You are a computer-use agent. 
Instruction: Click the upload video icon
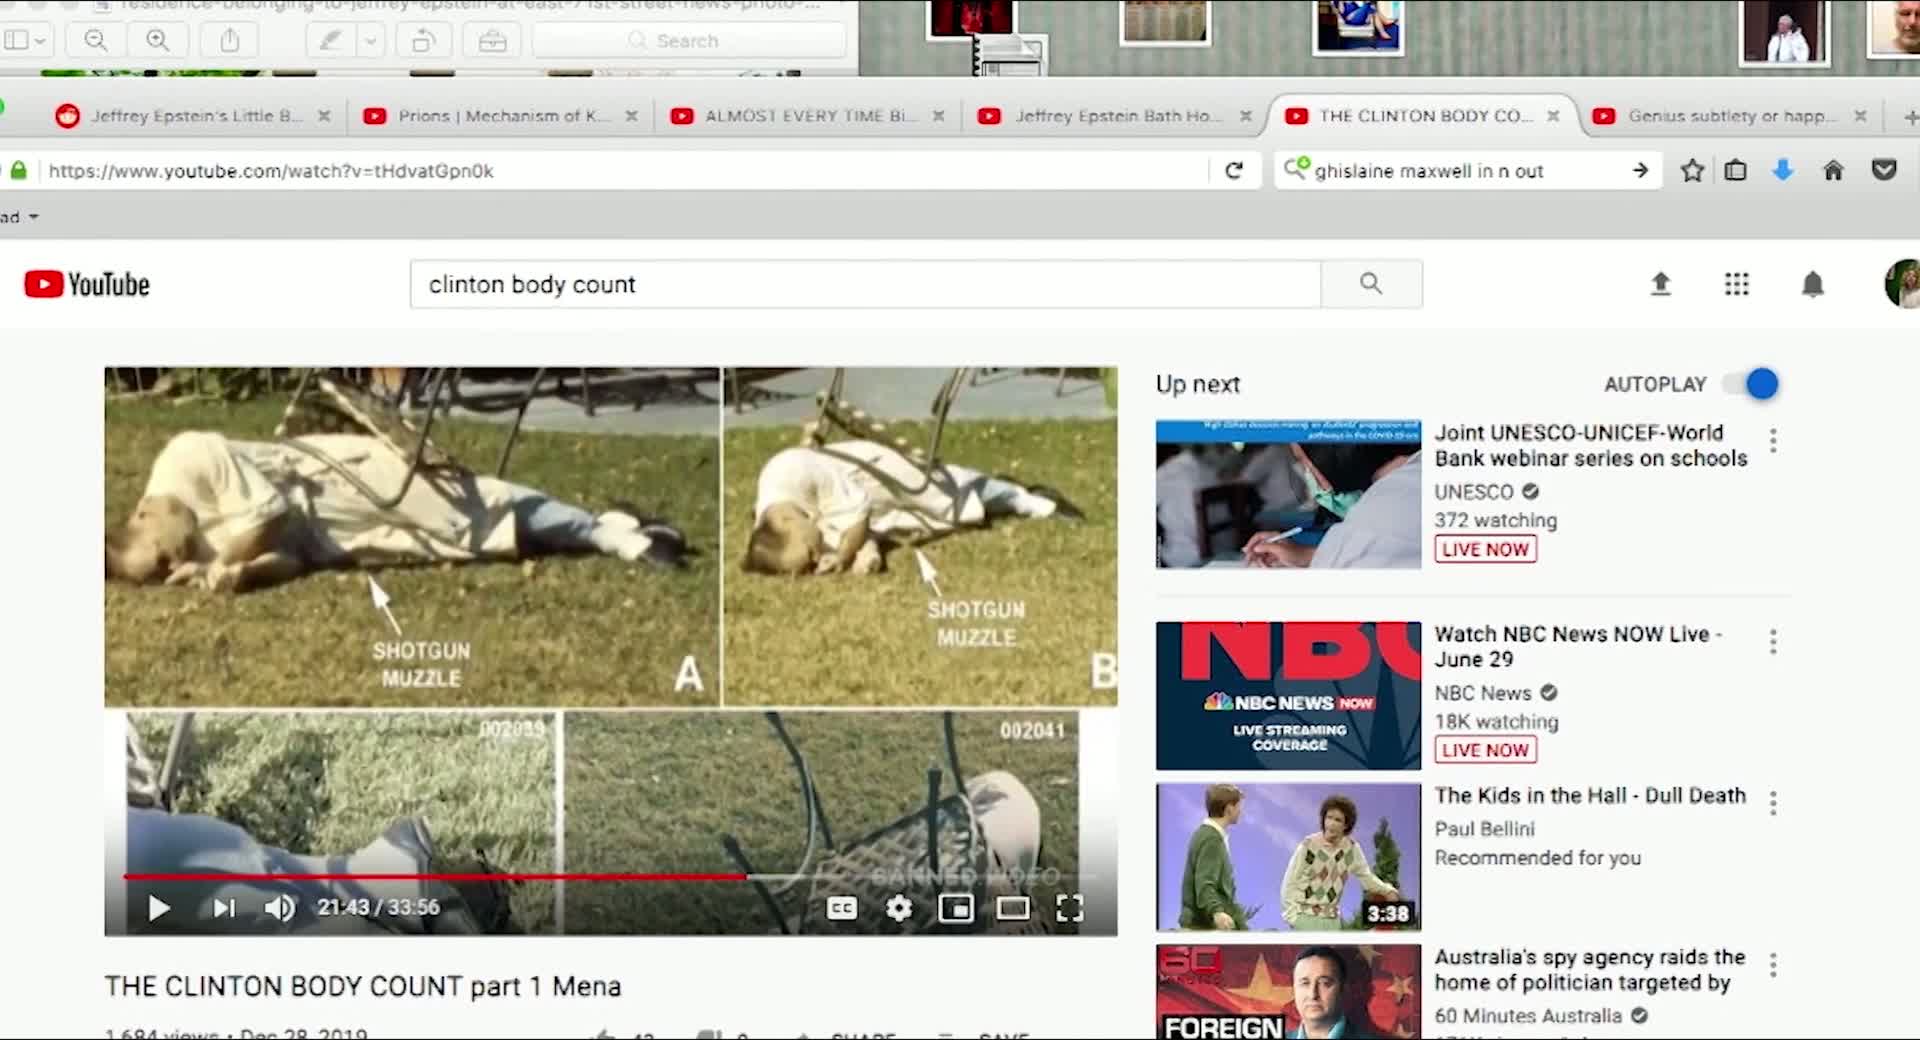click(1660, 285)
